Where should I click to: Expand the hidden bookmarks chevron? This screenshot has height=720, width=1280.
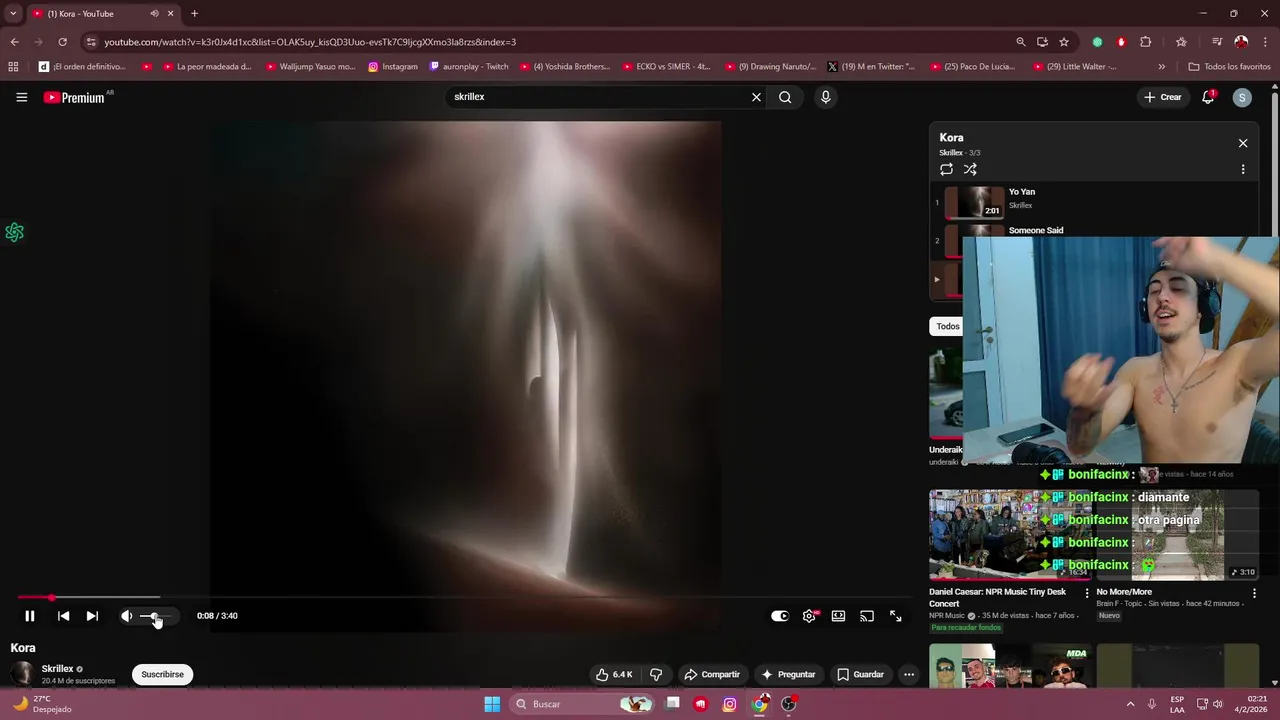coord(1161,67)
